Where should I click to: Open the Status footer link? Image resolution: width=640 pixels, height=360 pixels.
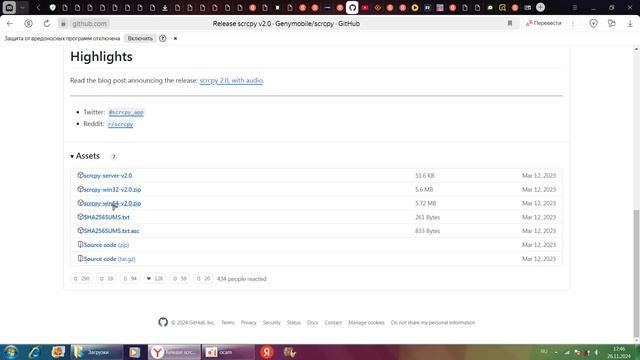coord(293,322)
